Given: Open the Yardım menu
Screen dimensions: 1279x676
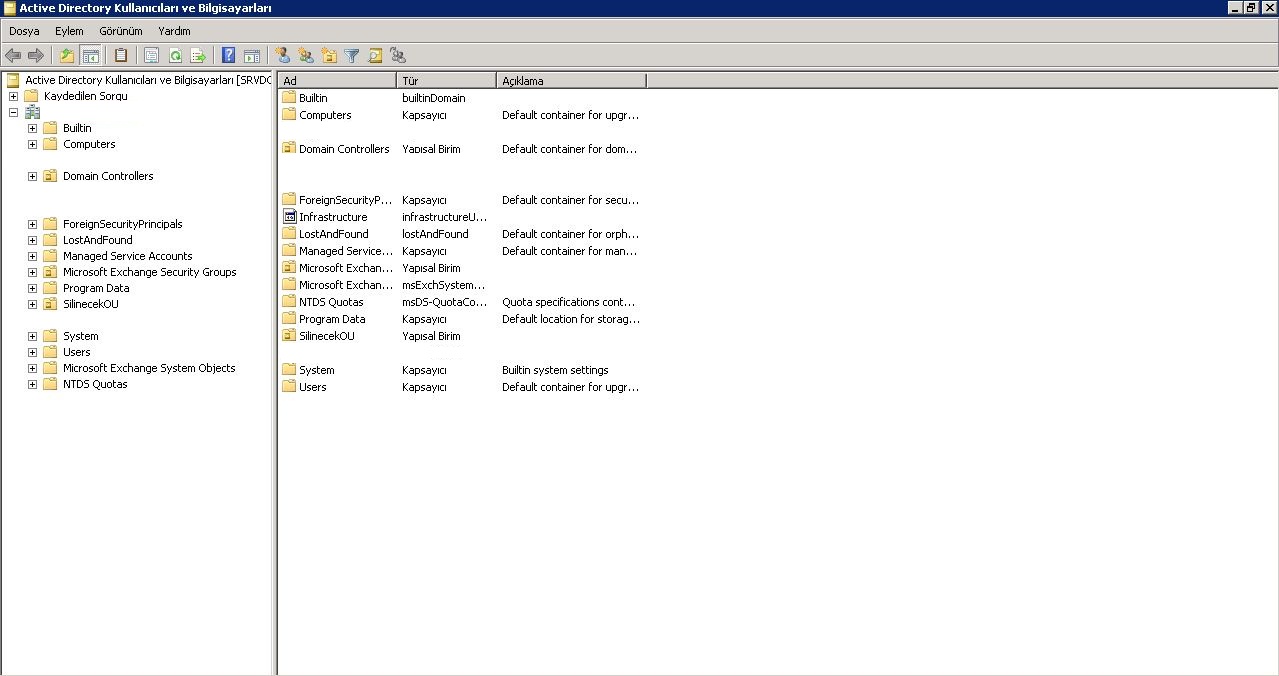Looking at the screenshot, I should (x=174, y=31).
